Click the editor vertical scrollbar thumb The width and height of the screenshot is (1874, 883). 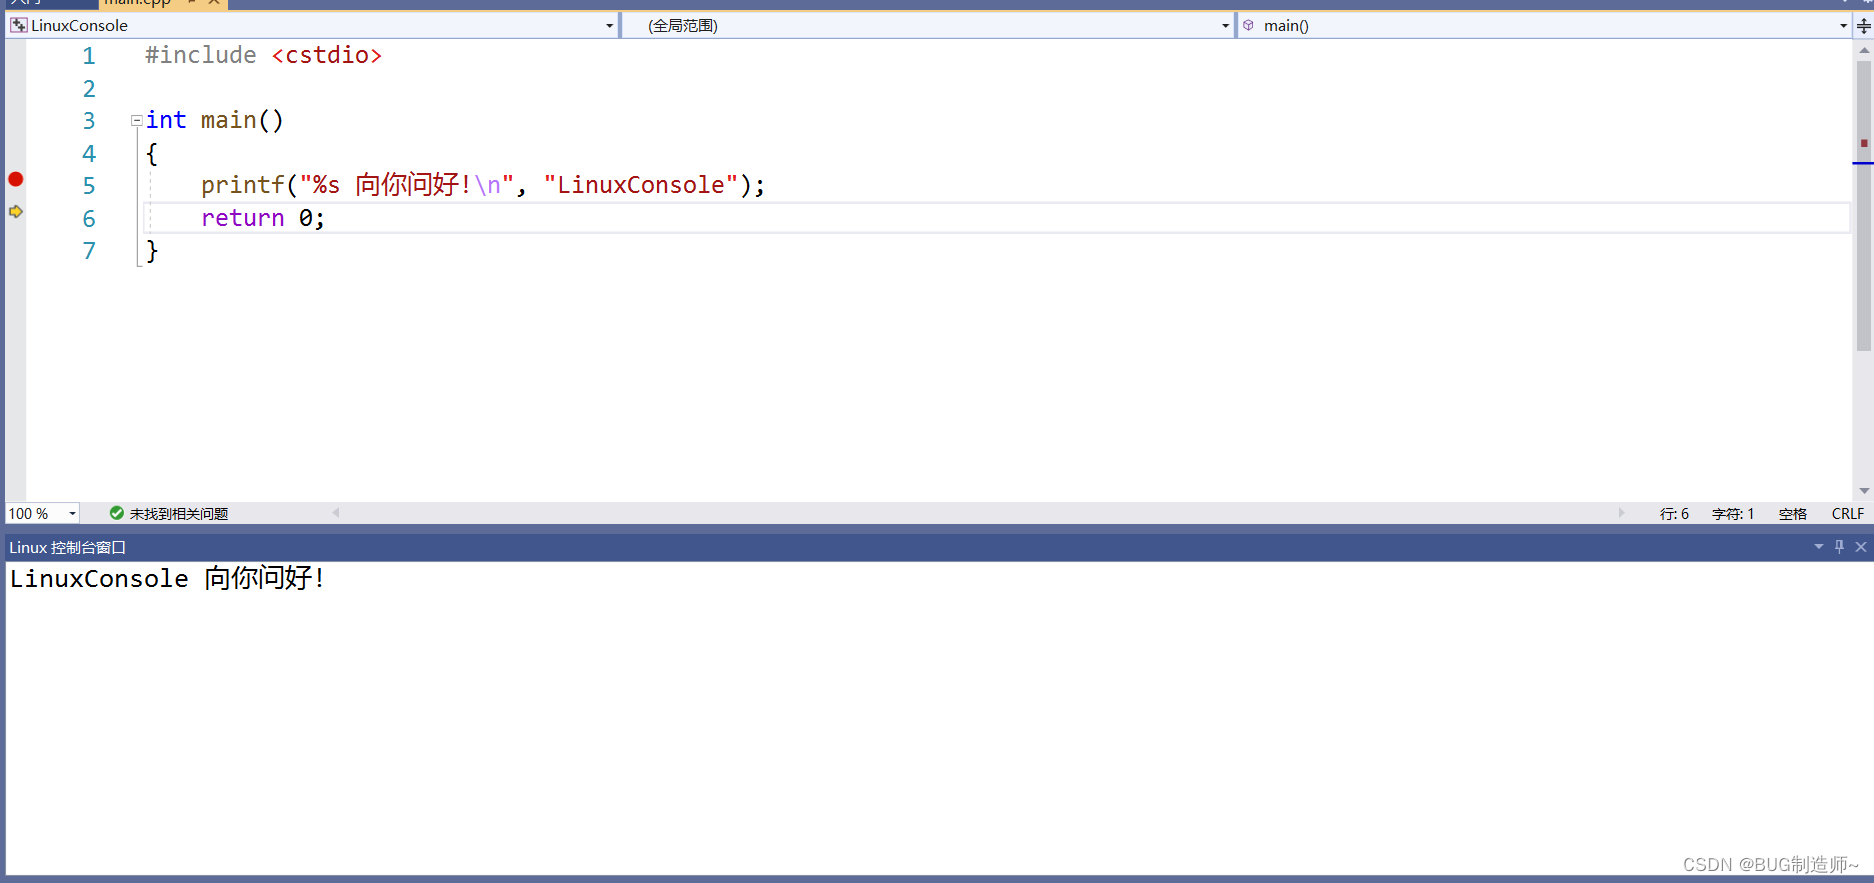tap(1864, 206)
